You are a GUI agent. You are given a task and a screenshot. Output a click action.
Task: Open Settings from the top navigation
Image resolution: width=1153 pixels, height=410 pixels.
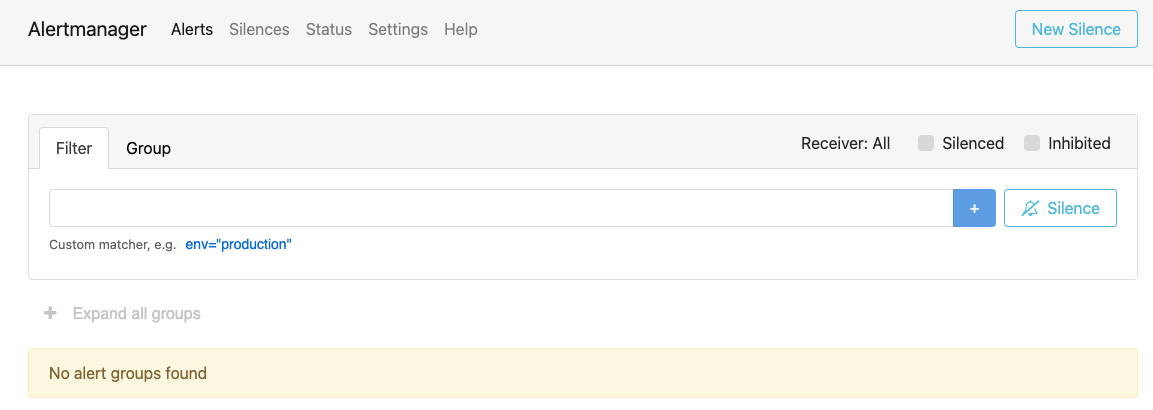398,29
